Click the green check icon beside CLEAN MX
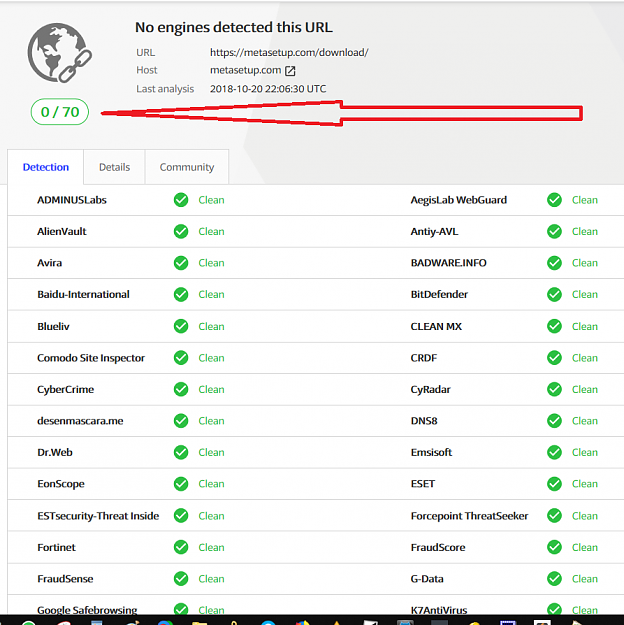This screenshot has width=624, height=625. click(x=554, y=326)
